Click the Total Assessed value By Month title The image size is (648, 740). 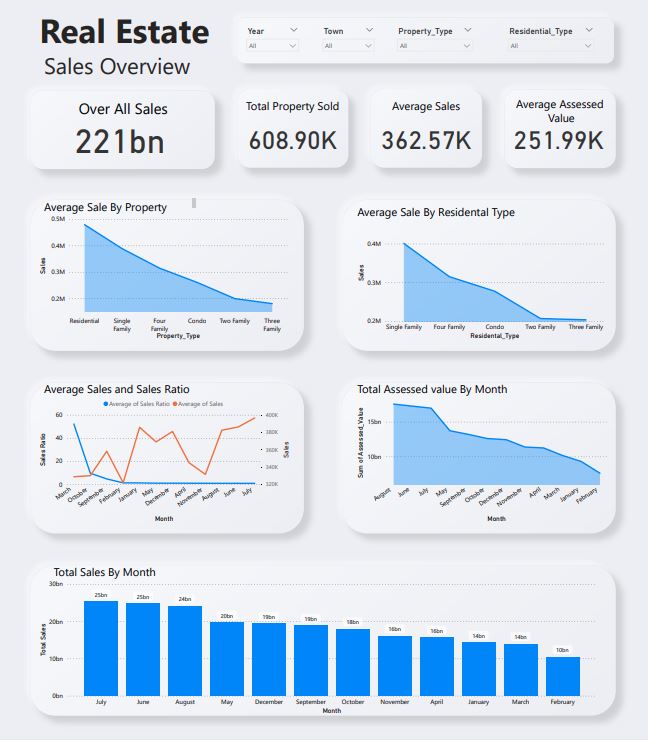click(x=432, y=389)
